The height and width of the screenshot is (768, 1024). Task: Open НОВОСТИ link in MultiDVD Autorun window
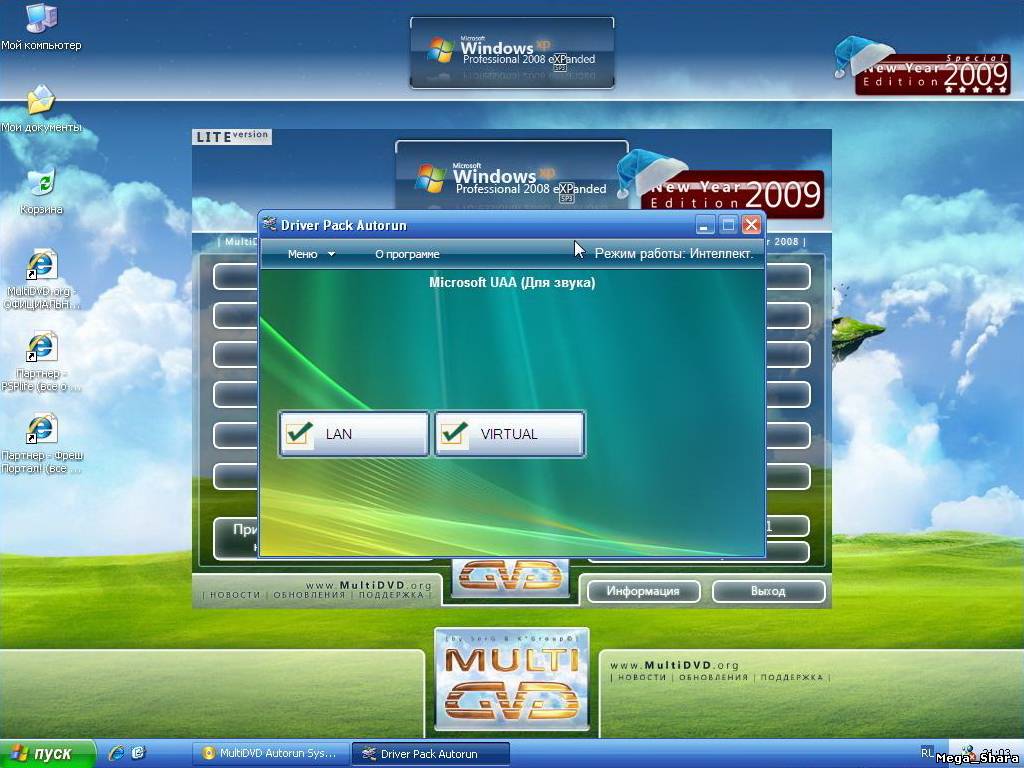pyautogui.click(x=235, y=595)
